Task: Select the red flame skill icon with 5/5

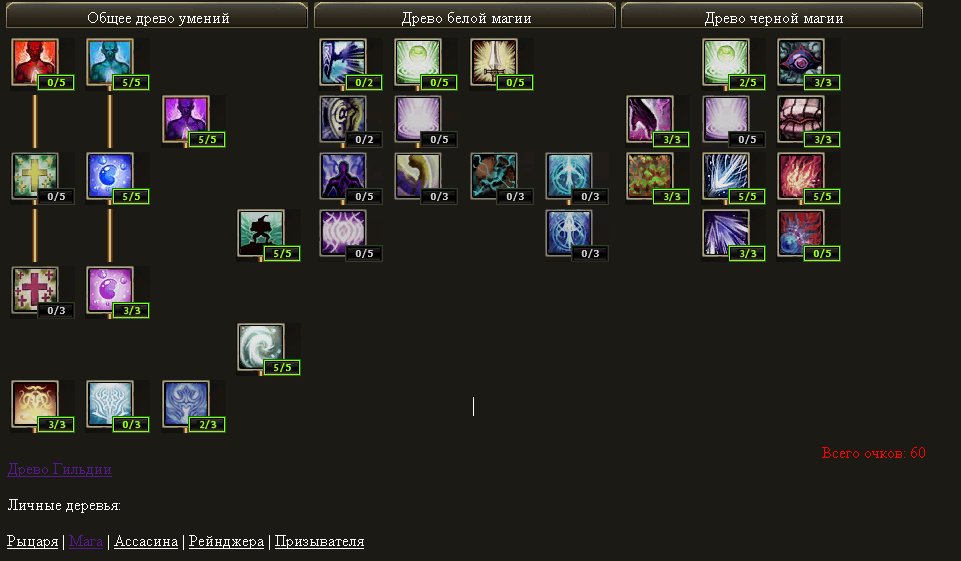Action: (x=801, y=176)
